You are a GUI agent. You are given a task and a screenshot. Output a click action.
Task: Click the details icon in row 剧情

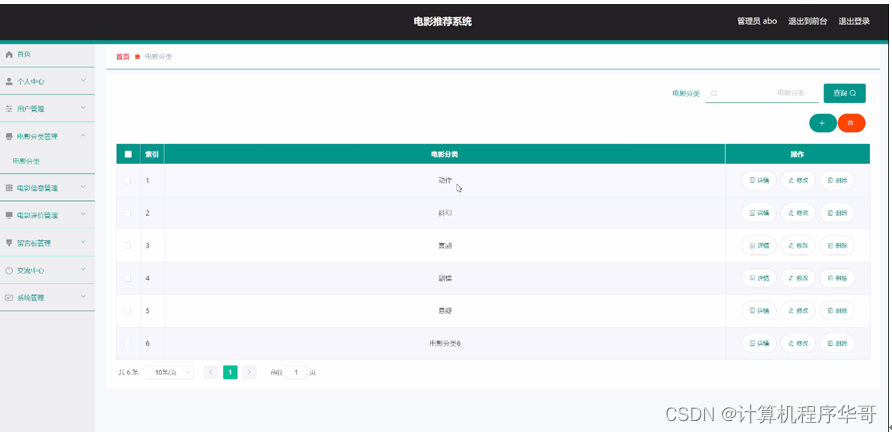[x=752, y=278]
